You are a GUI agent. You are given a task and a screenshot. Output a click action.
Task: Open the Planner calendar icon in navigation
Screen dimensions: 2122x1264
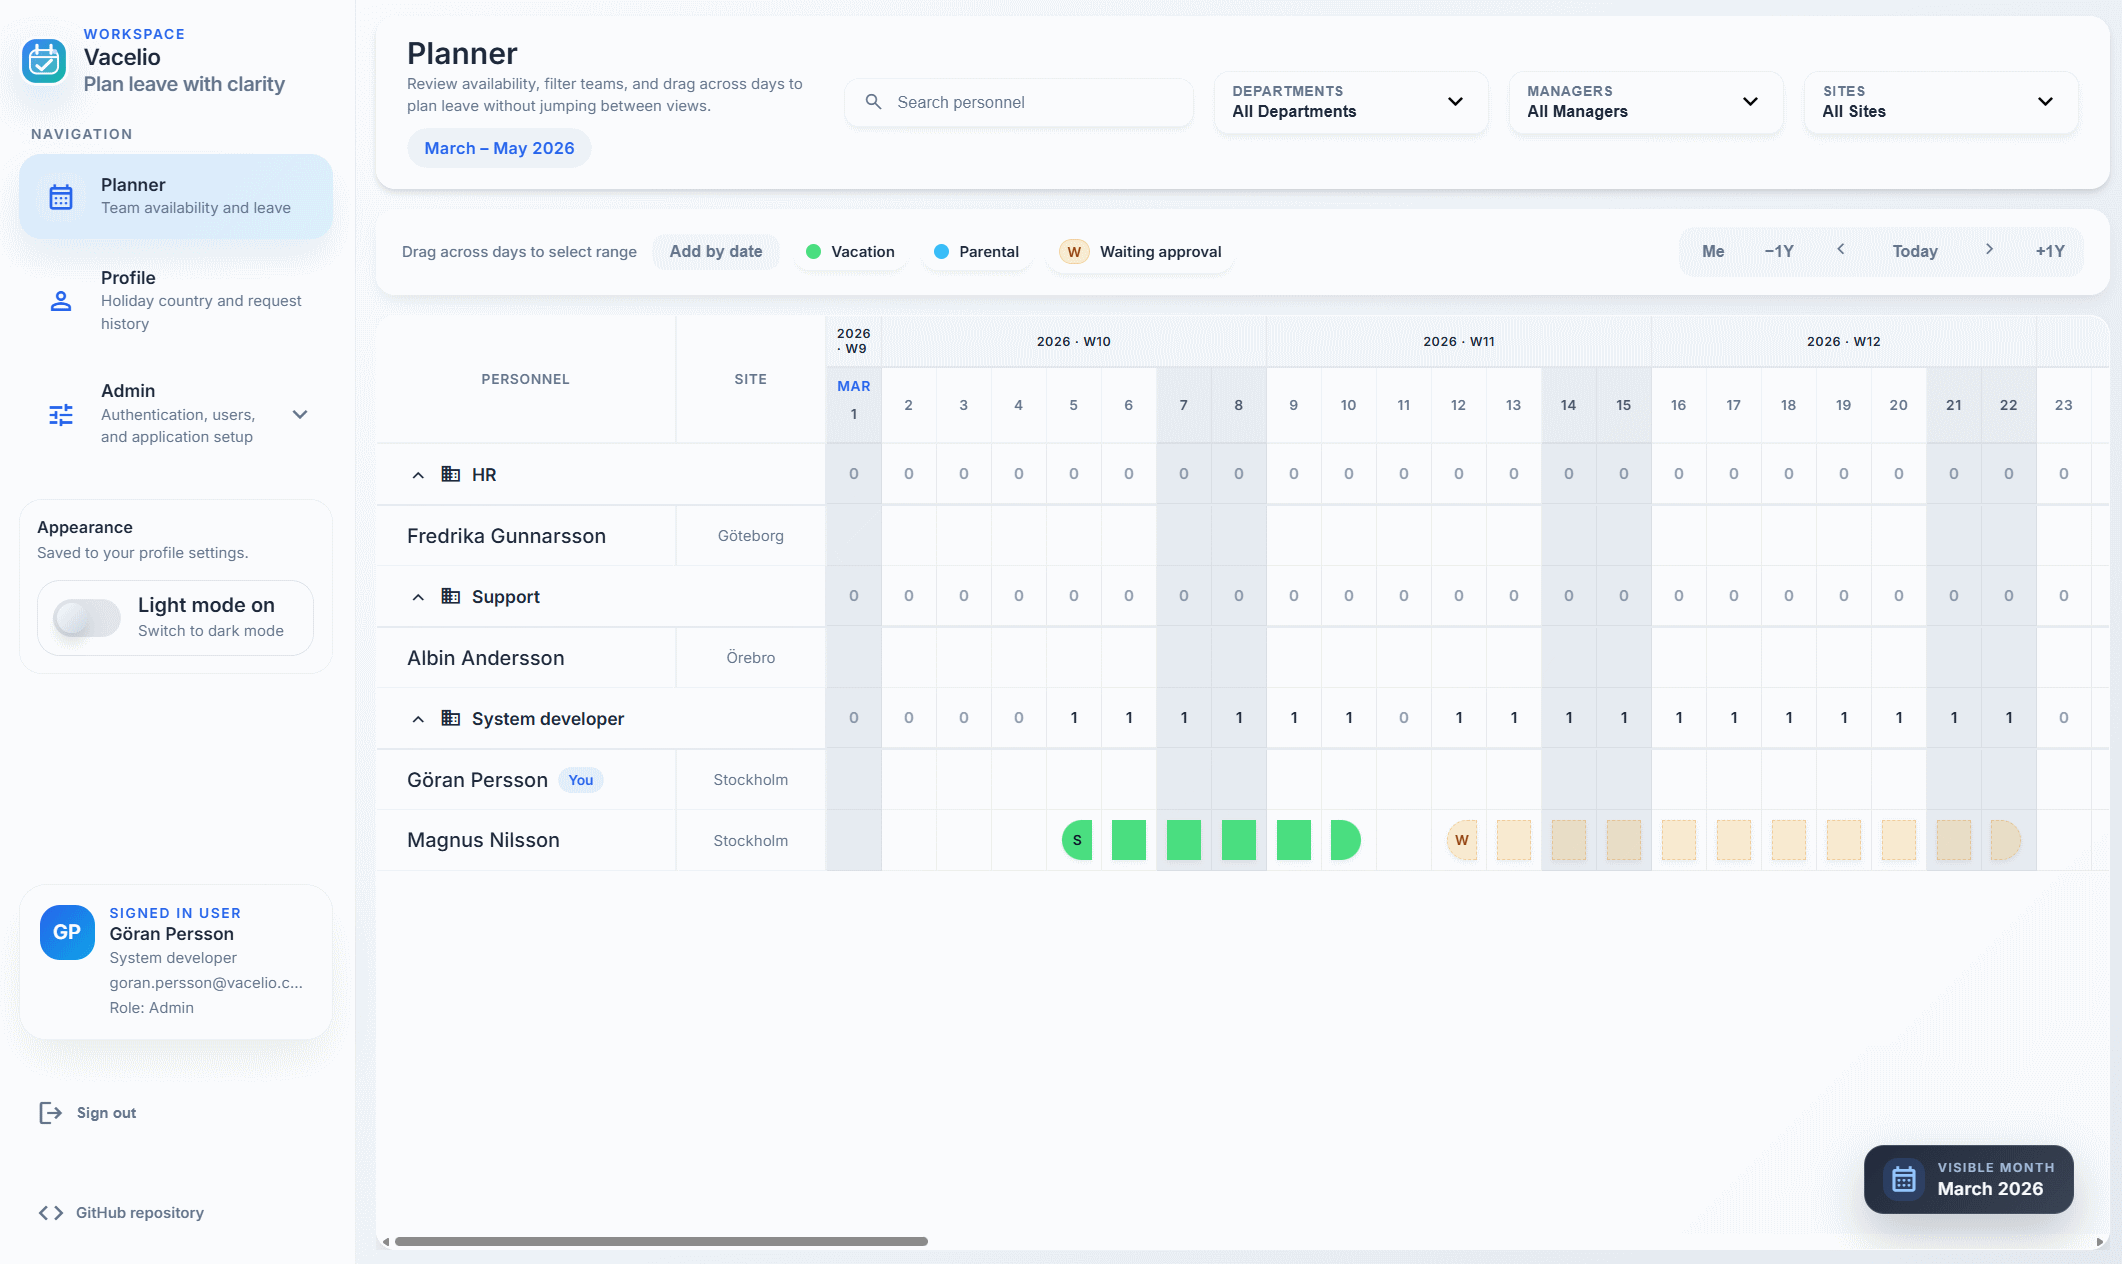tap(61, 196)
